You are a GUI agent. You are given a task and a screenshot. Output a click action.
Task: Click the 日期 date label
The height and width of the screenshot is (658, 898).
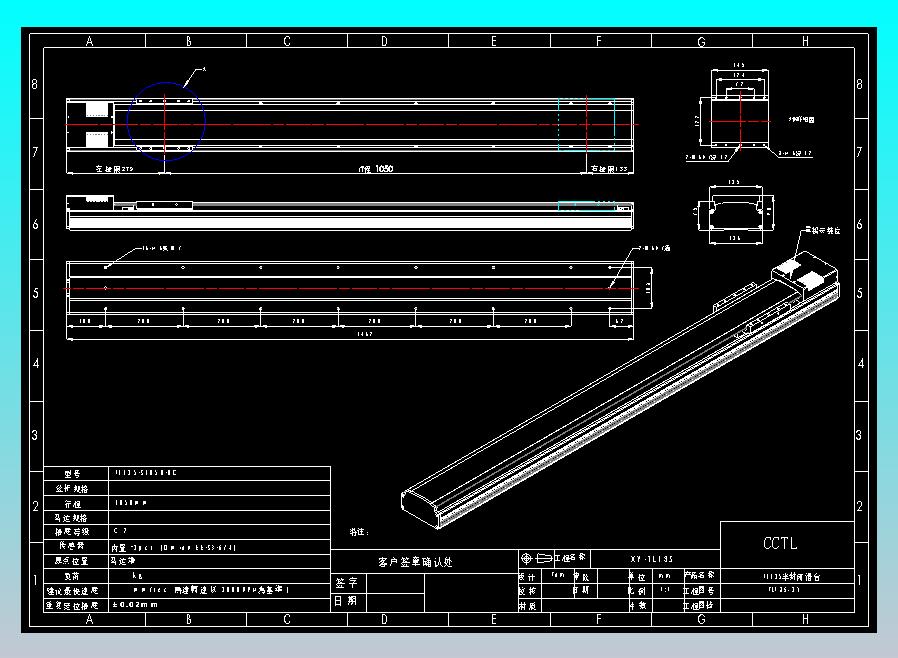pos(346,601)
